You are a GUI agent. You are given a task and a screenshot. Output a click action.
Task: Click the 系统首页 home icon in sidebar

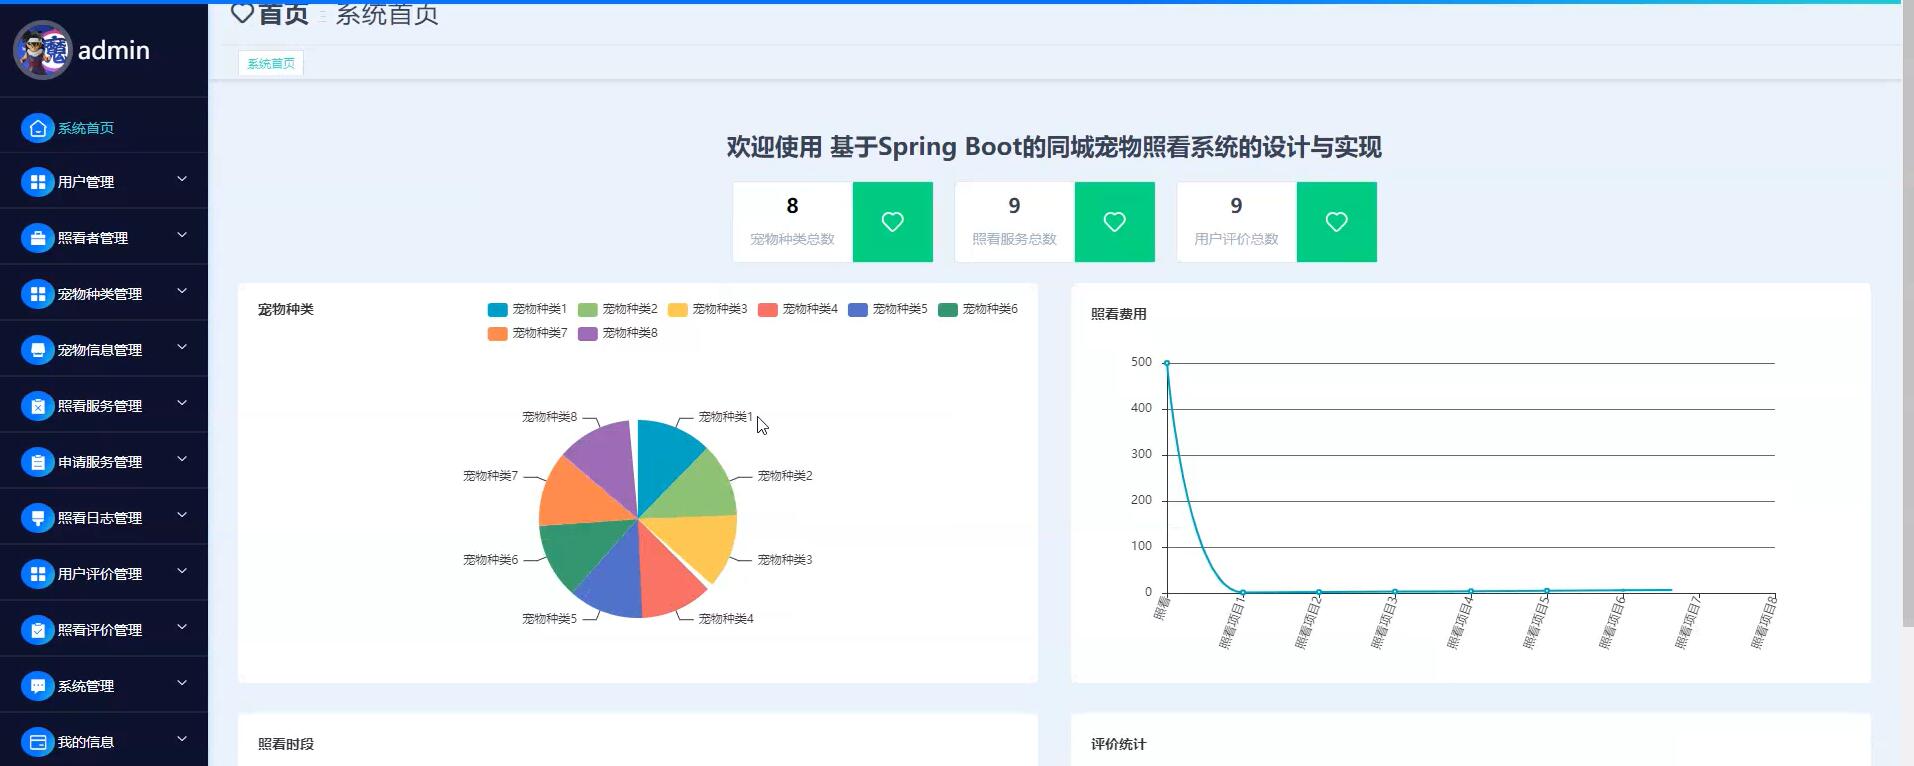tap(37, 128)
